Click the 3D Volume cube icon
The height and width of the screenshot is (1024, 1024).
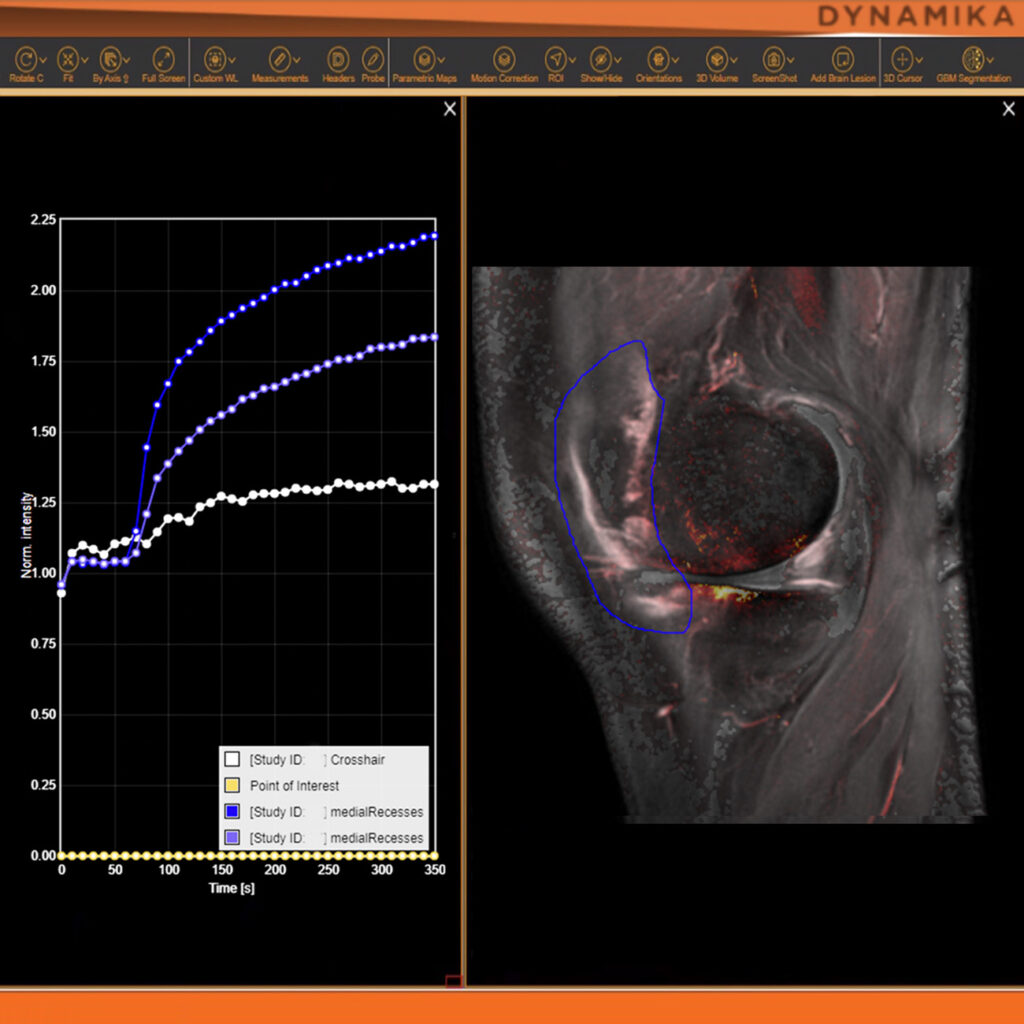coord(715,59)
